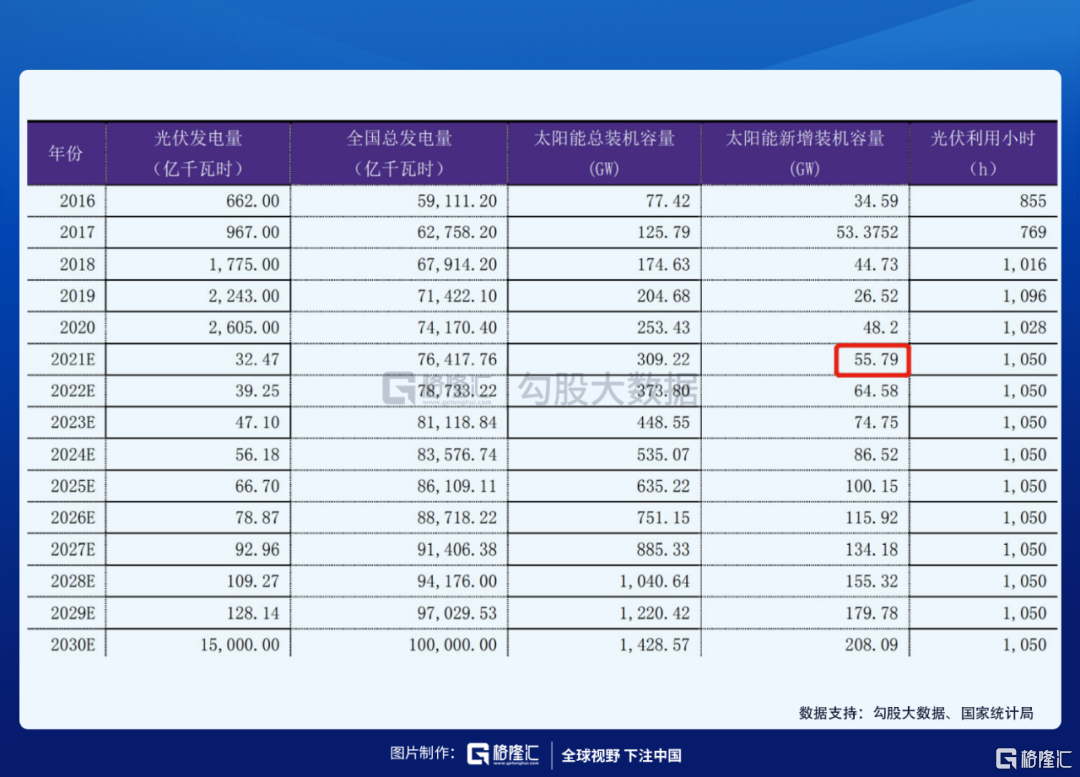
Task: Select the 1,096 hours cell
Action: tap(1024, 296)
